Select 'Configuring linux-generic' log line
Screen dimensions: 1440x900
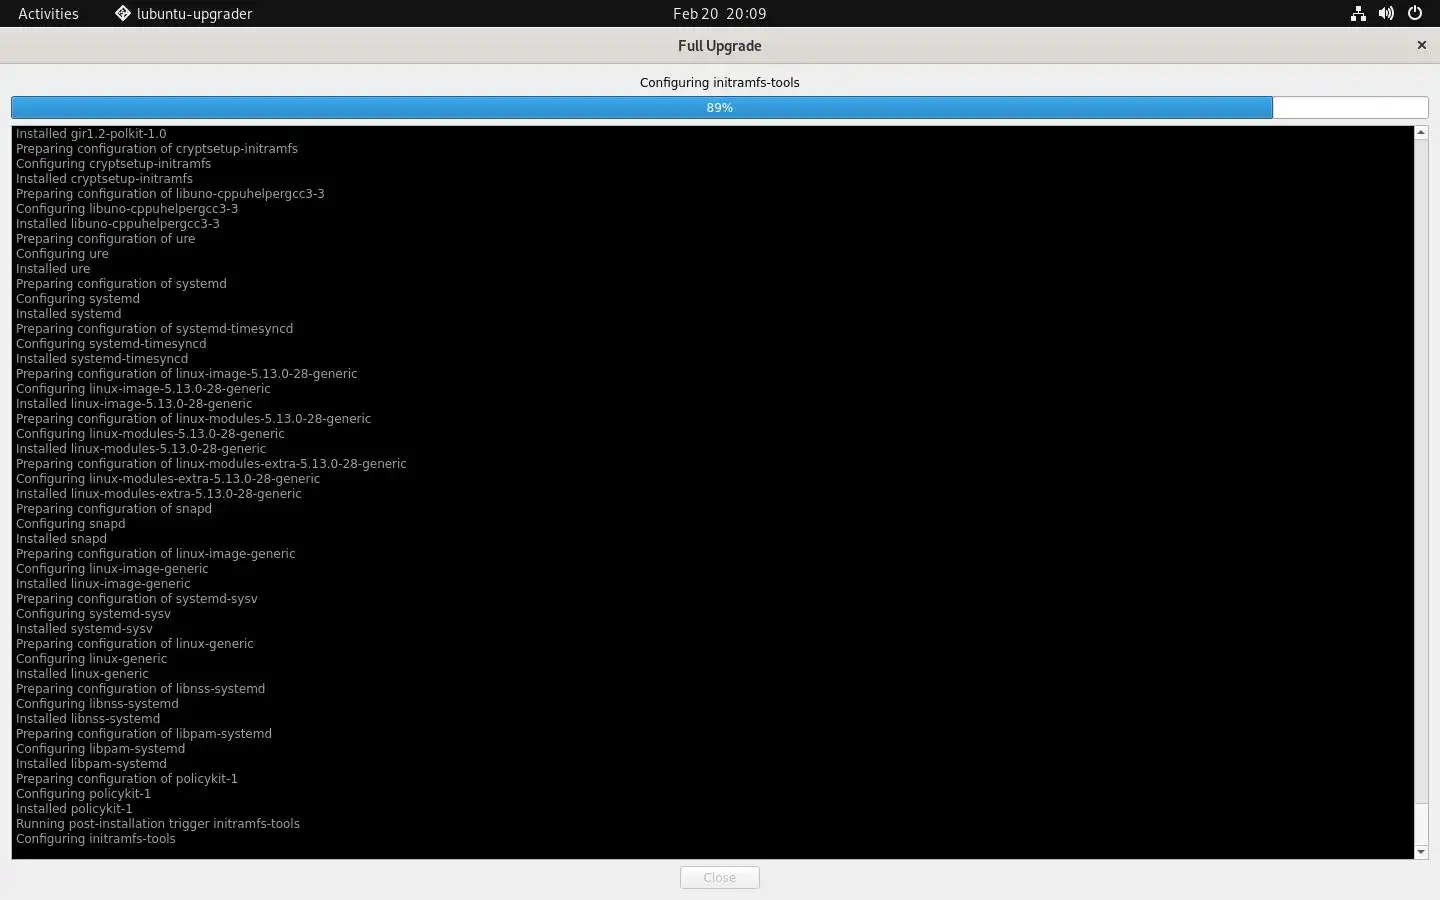91,658
